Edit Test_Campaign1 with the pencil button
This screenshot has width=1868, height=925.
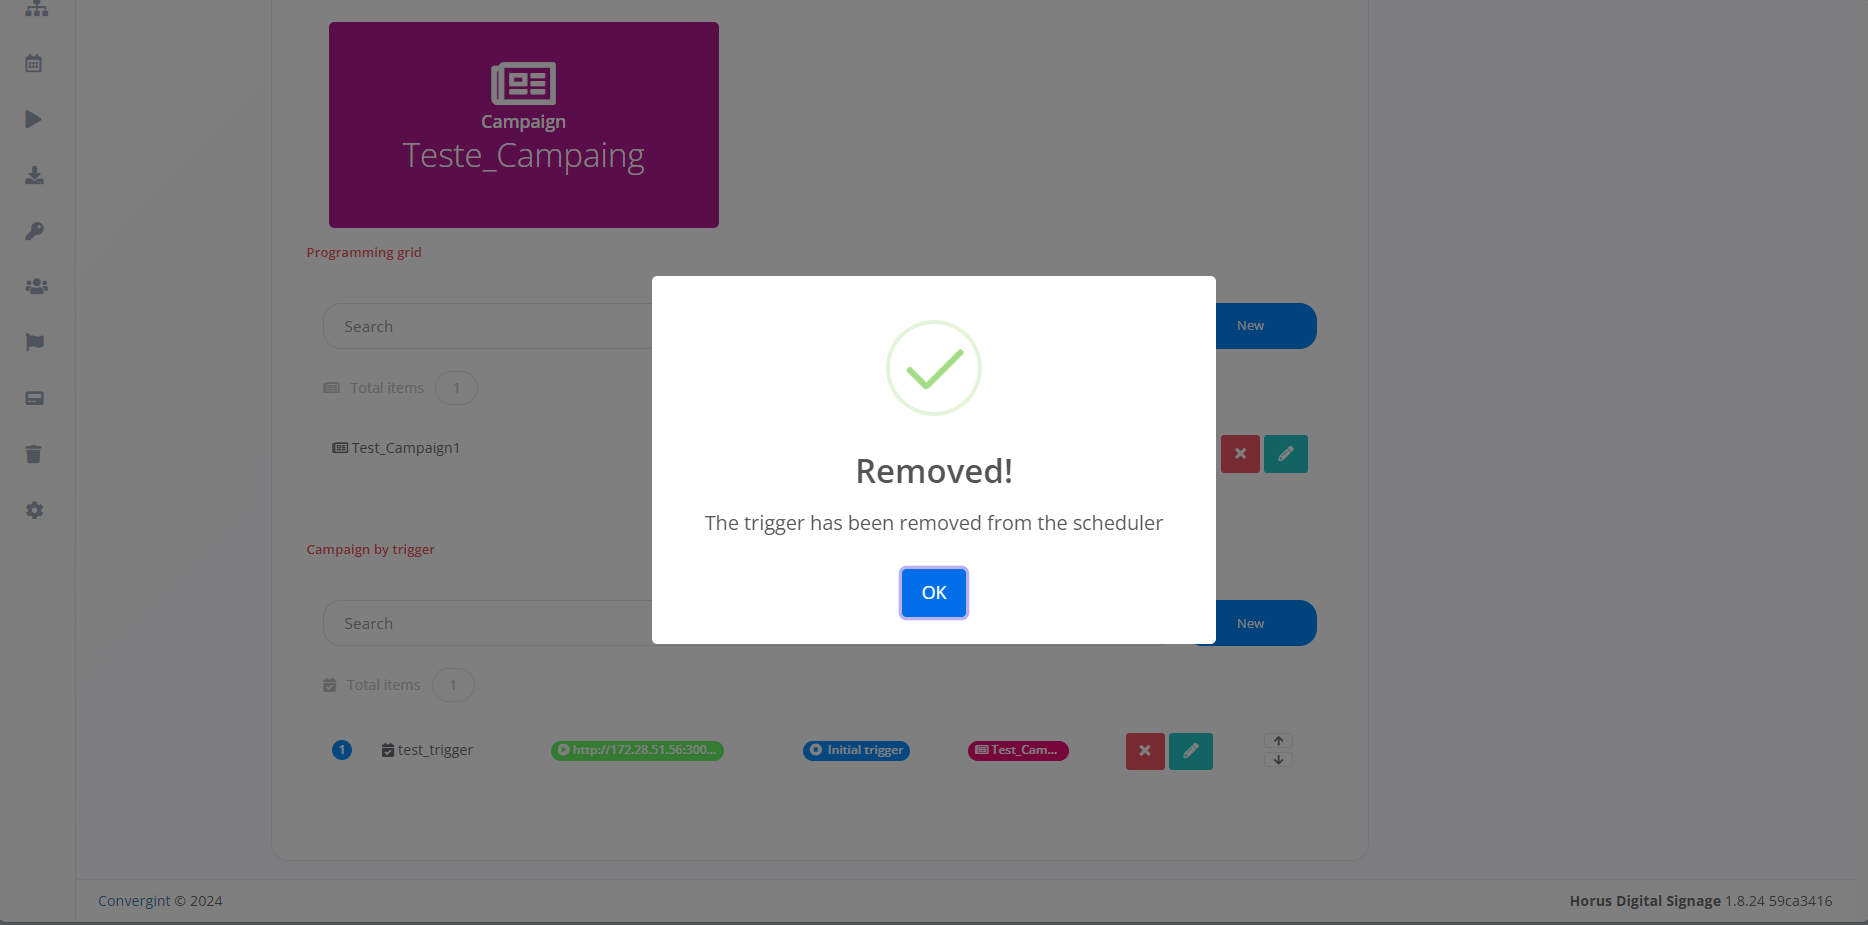coord(1285,454)
